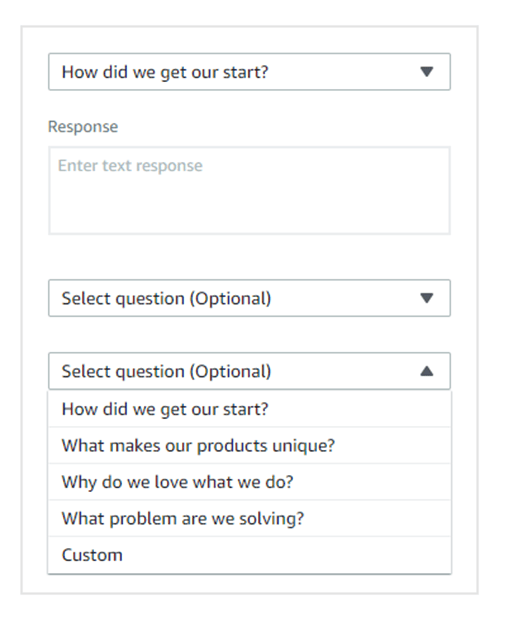The height and width of the screenshot is (625, 513).
Task: Click the empty space between the Response box and middle dropdown
Action: 250,257
